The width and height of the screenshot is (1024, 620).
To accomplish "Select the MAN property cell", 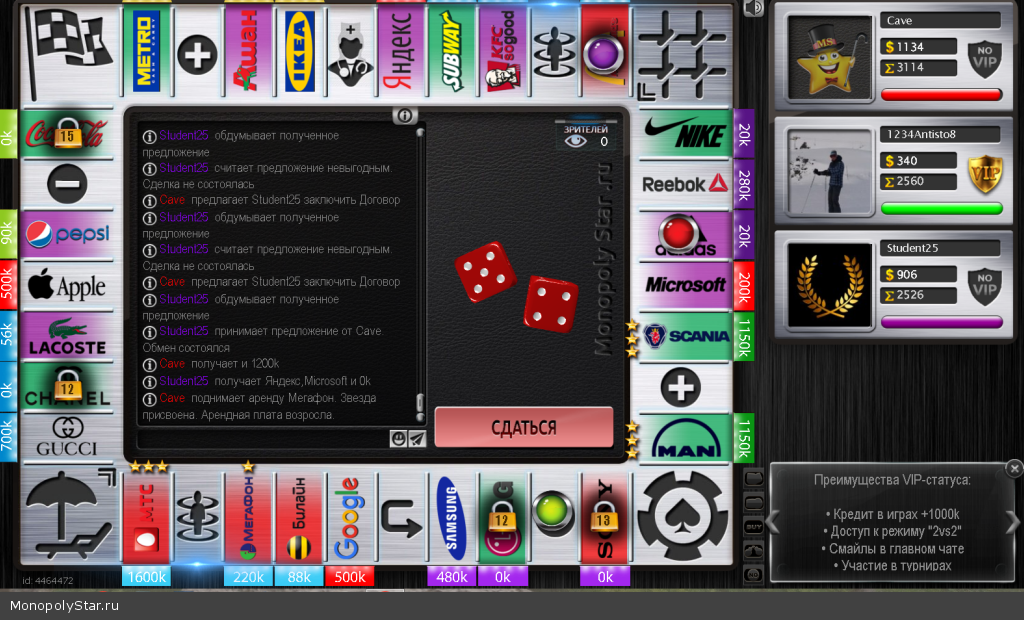I will click(684, 438).
